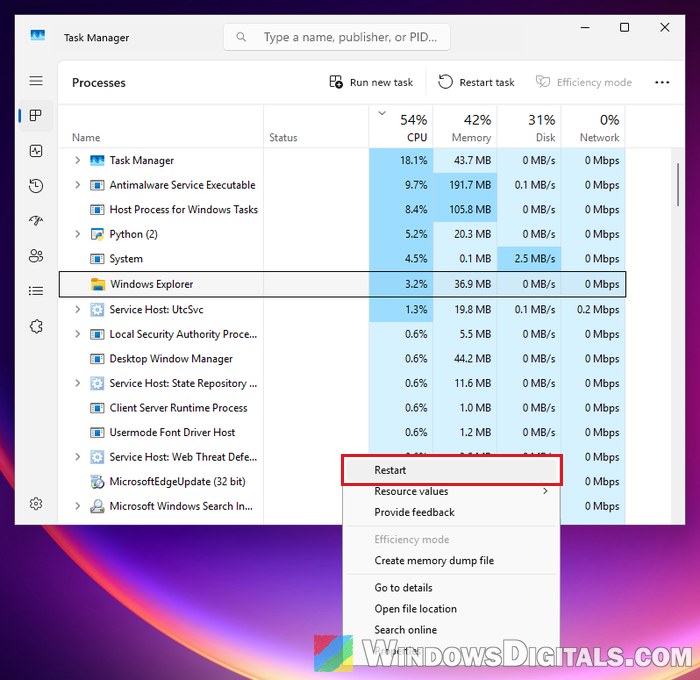Switch to the Processes sidebar tab
Viewport: 700px width, 680px height.
(36, 116)
